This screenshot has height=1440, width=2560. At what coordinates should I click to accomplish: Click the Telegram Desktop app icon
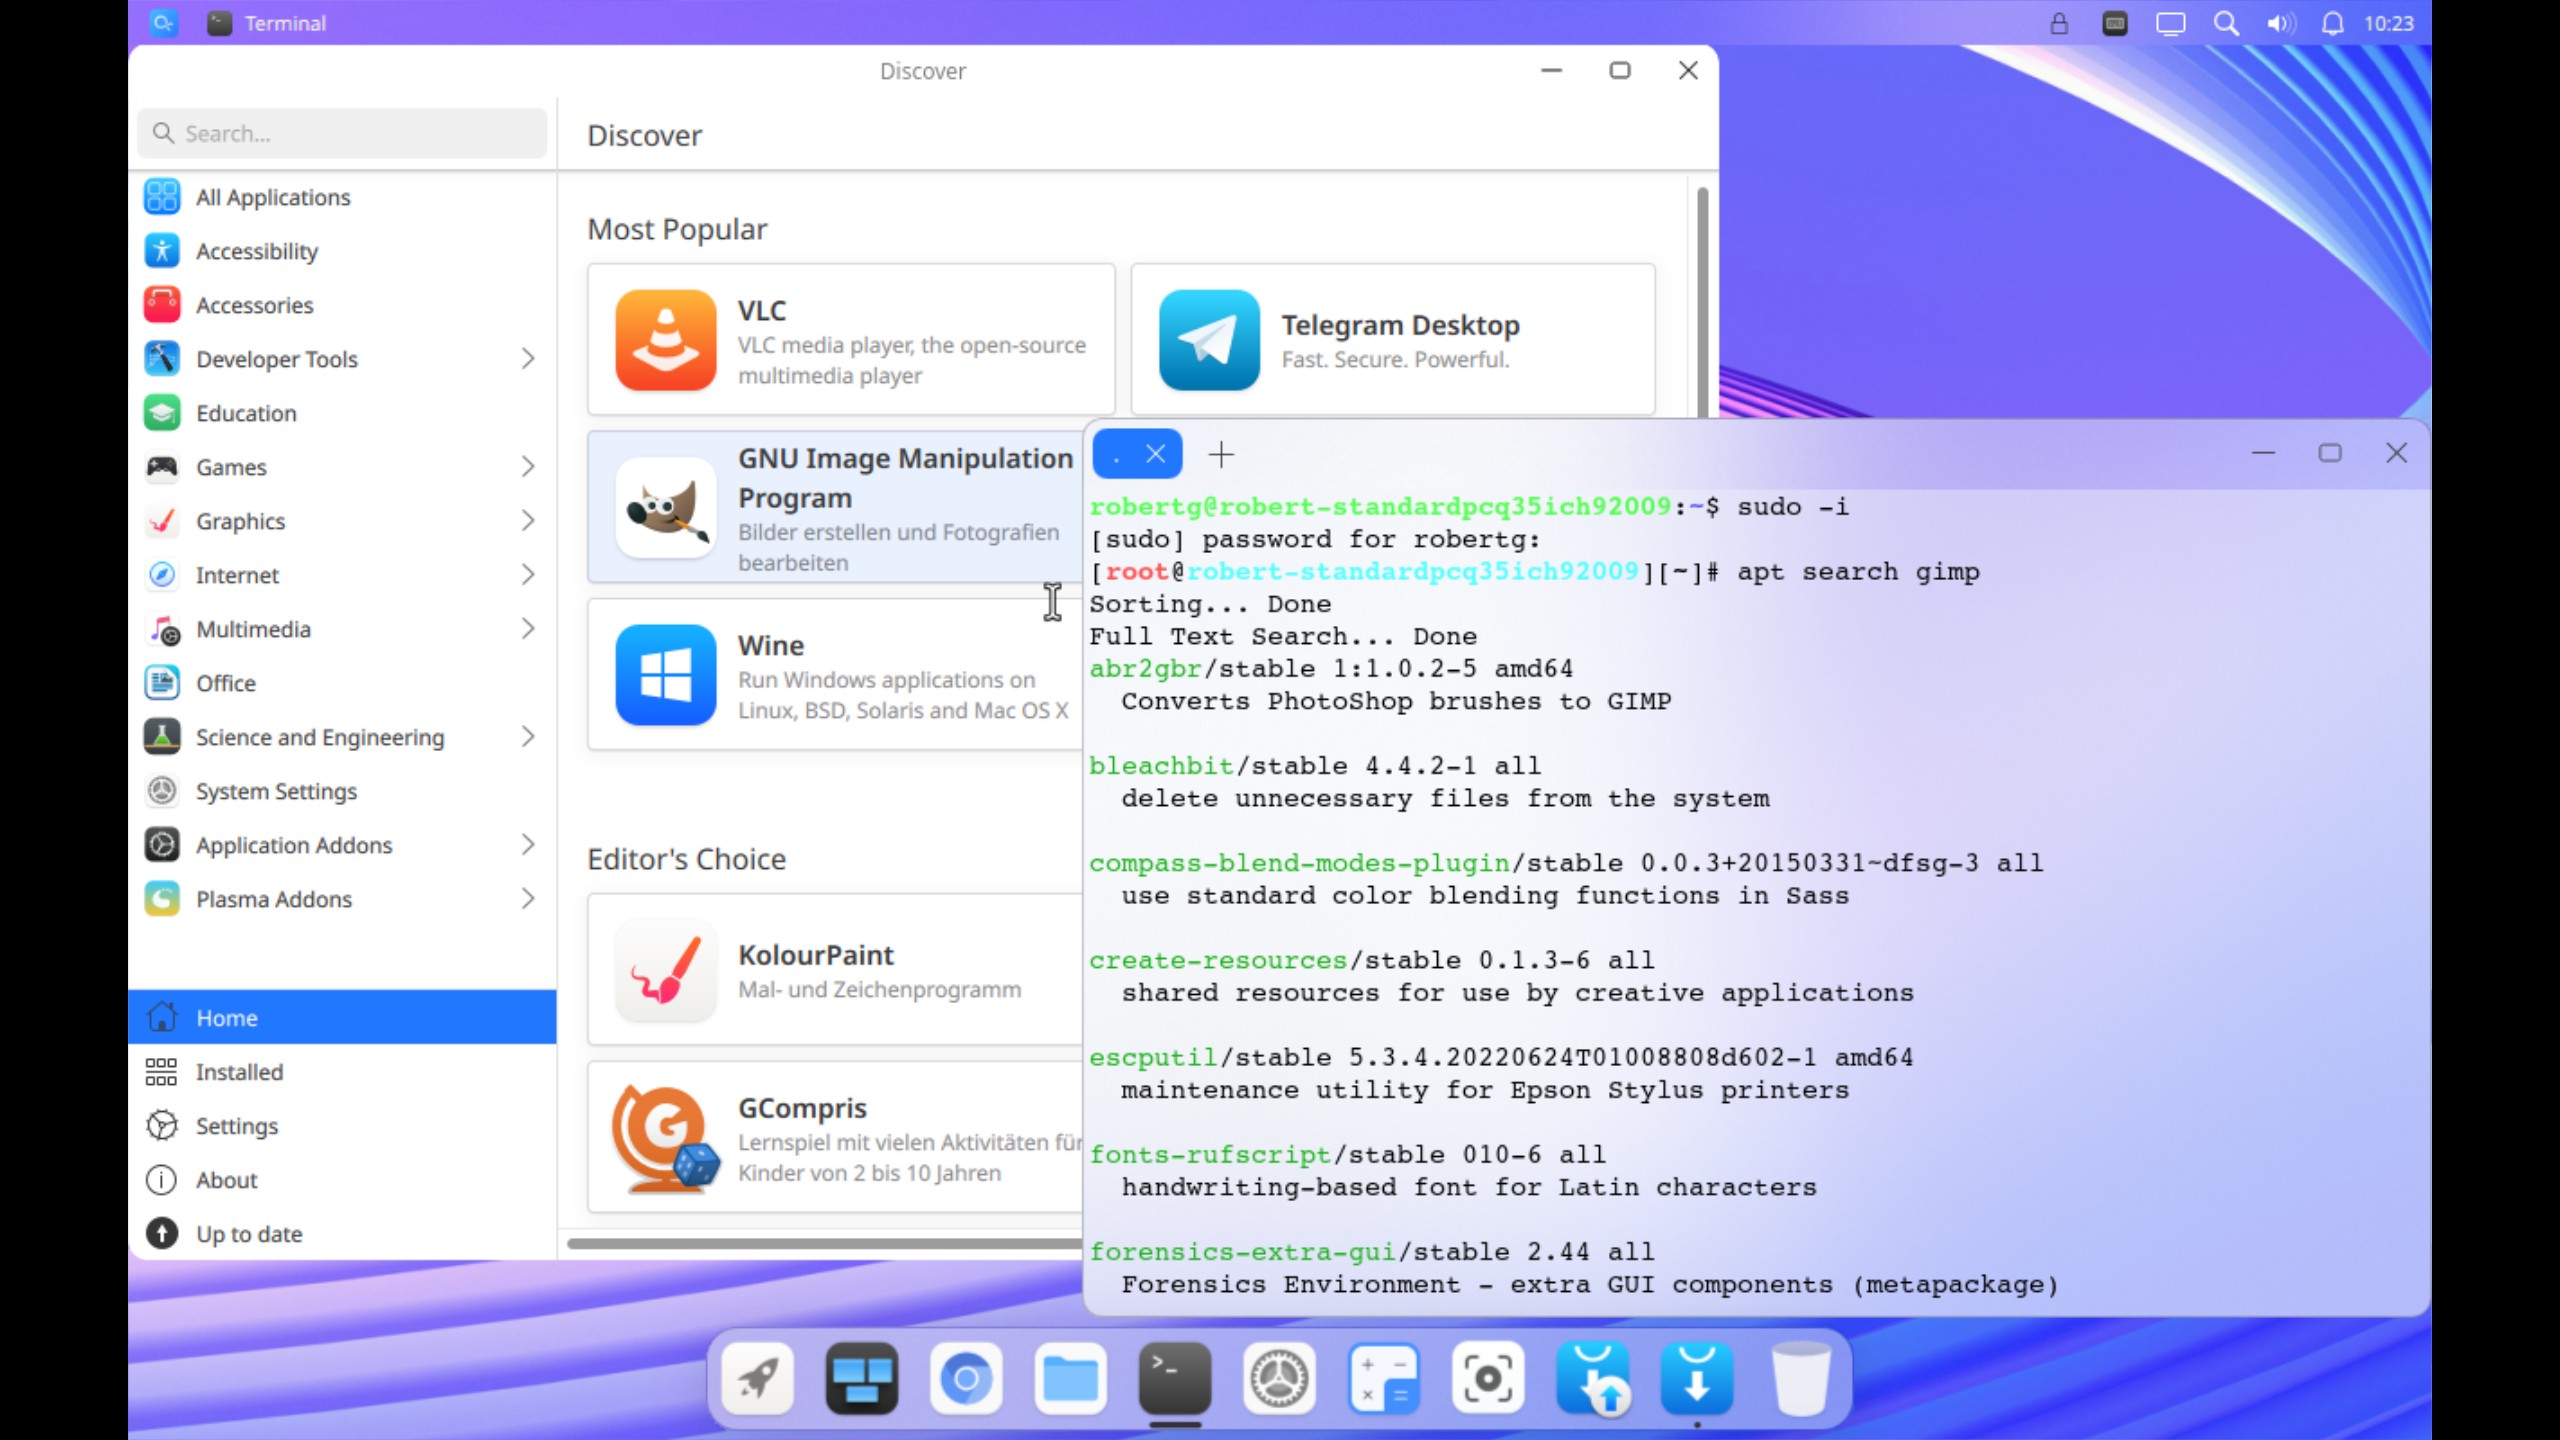click(1209, 340)
